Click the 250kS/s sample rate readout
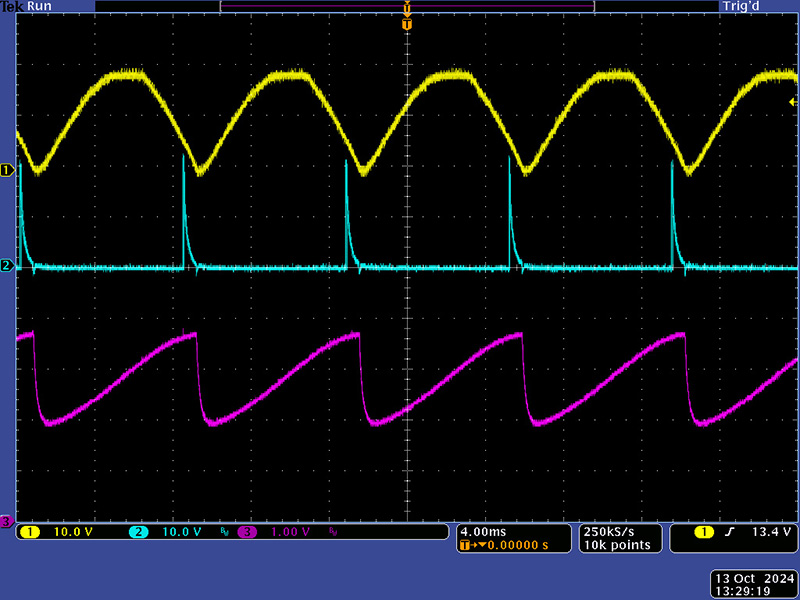 [608, 531]
